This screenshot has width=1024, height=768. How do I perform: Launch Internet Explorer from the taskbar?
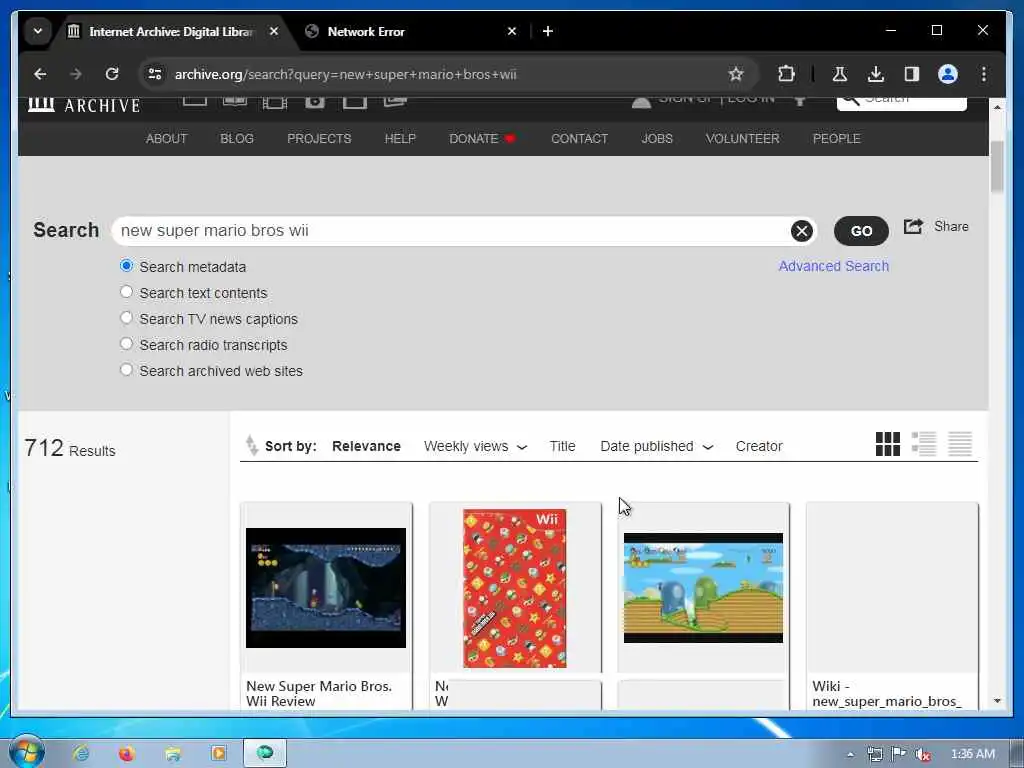(x=82, y=753)
